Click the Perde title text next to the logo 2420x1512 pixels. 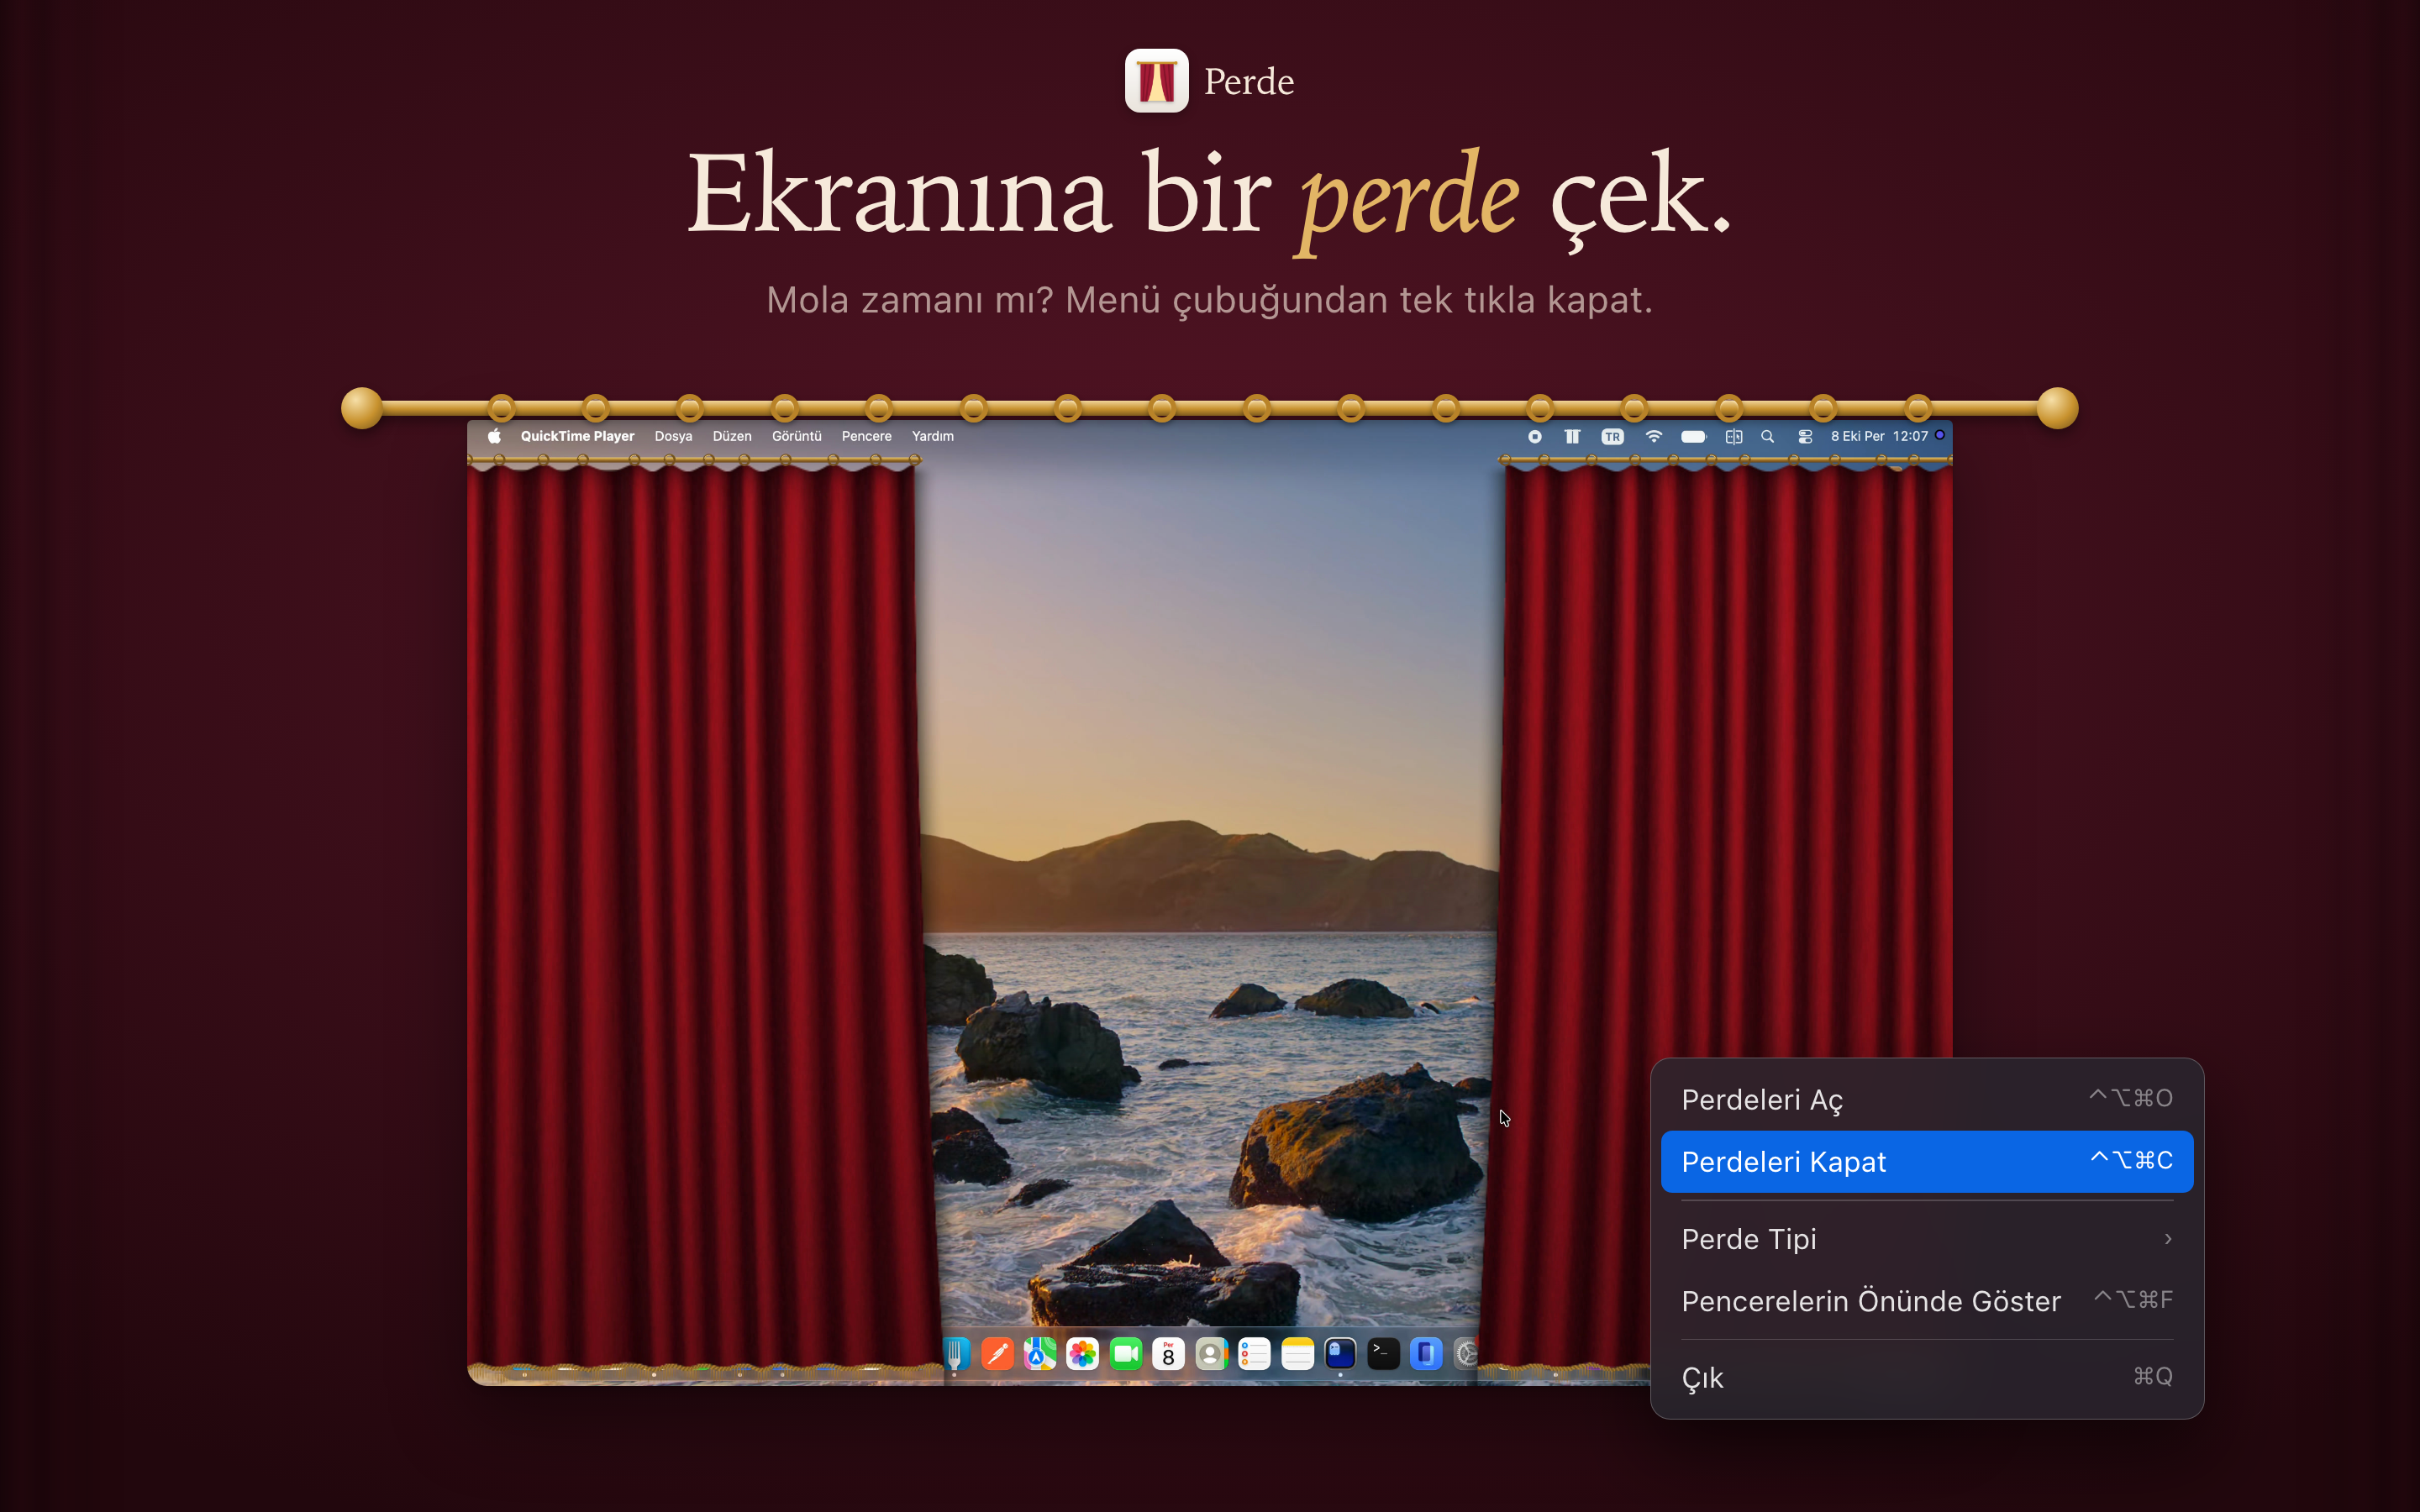point(1249,82)
